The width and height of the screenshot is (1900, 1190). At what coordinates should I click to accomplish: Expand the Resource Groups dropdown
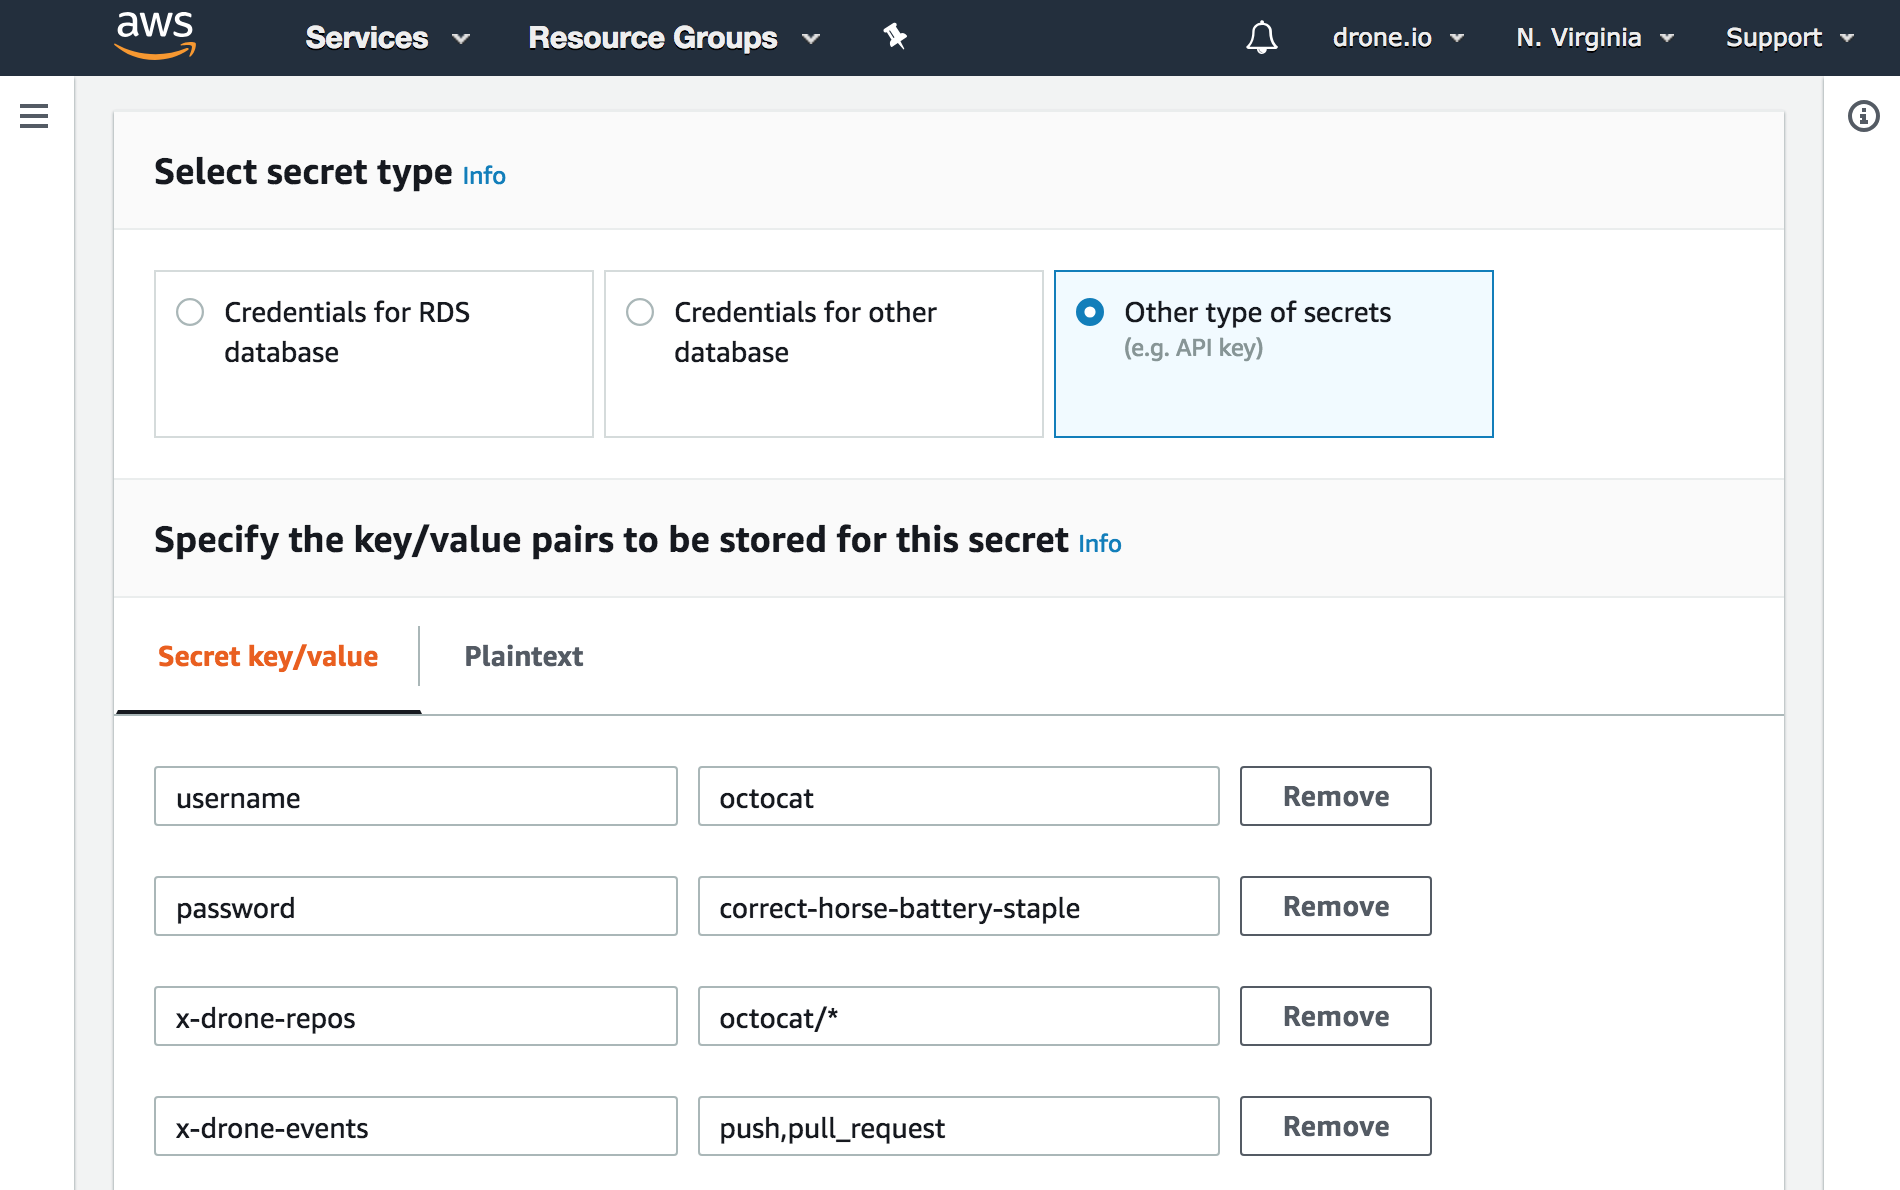coord(673,38)
